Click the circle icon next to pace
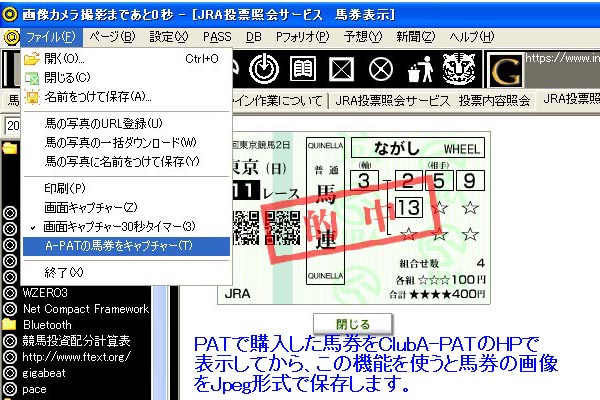Viewport: 600px width, 400px height. click(x=10, y=389)
